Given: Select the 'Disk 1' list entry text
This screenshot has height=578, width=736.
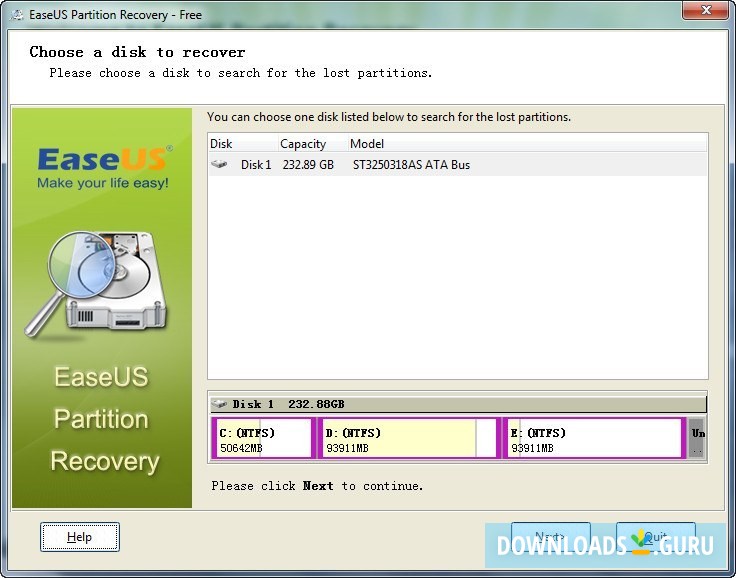Looking at the screenshot, I should point(256,165).
